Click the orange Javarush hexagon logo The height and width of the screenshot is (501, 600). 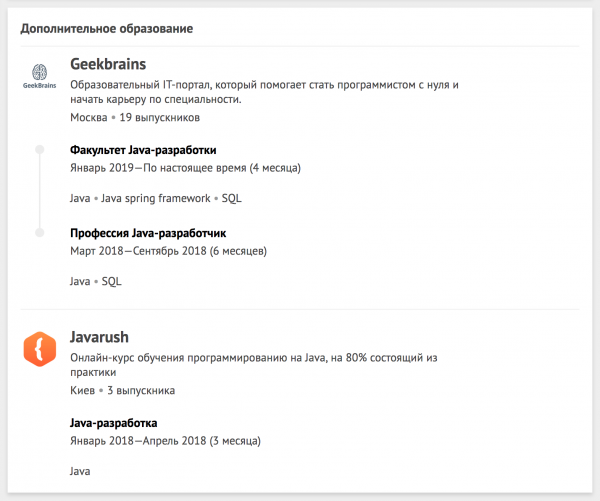[x=40, y=349]
